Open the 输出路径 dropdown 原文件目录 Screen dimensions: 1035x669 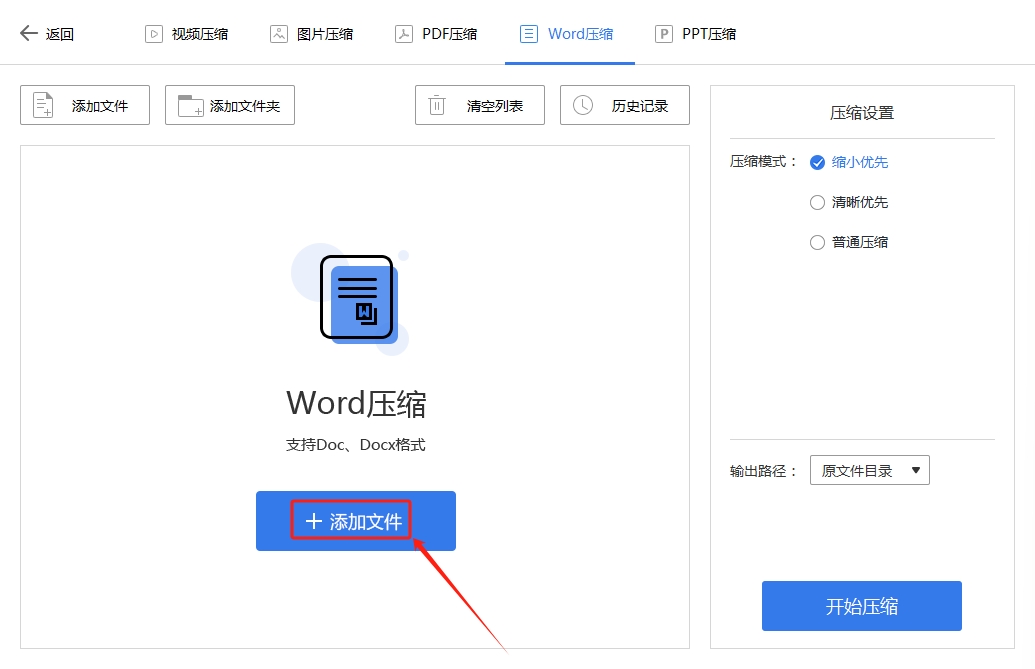pyautogui.click(x=870, y=470)
